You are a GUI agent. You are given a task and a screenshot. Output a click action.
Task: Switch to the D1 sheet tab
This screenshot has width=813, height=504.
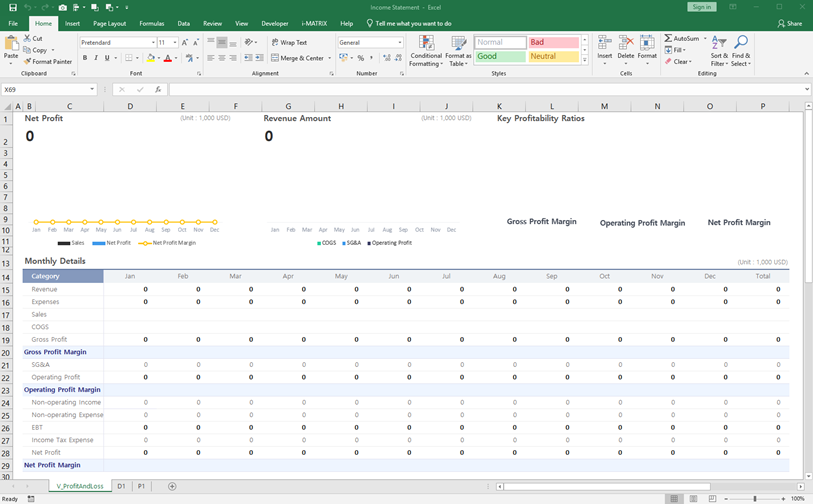coord(121,486)
